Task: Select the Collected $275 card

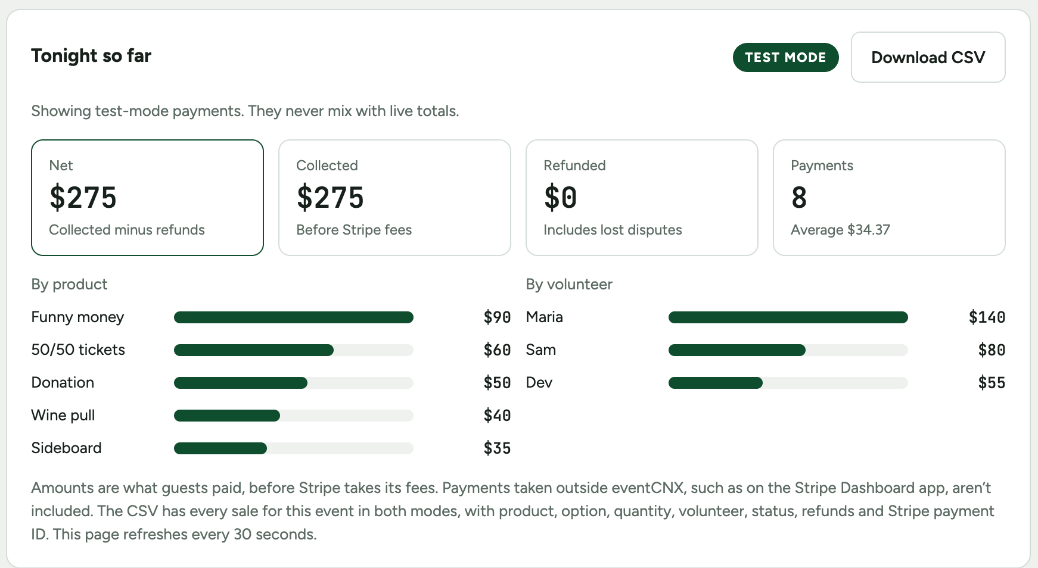Action: pyautogui.click(x=395, y=197)
